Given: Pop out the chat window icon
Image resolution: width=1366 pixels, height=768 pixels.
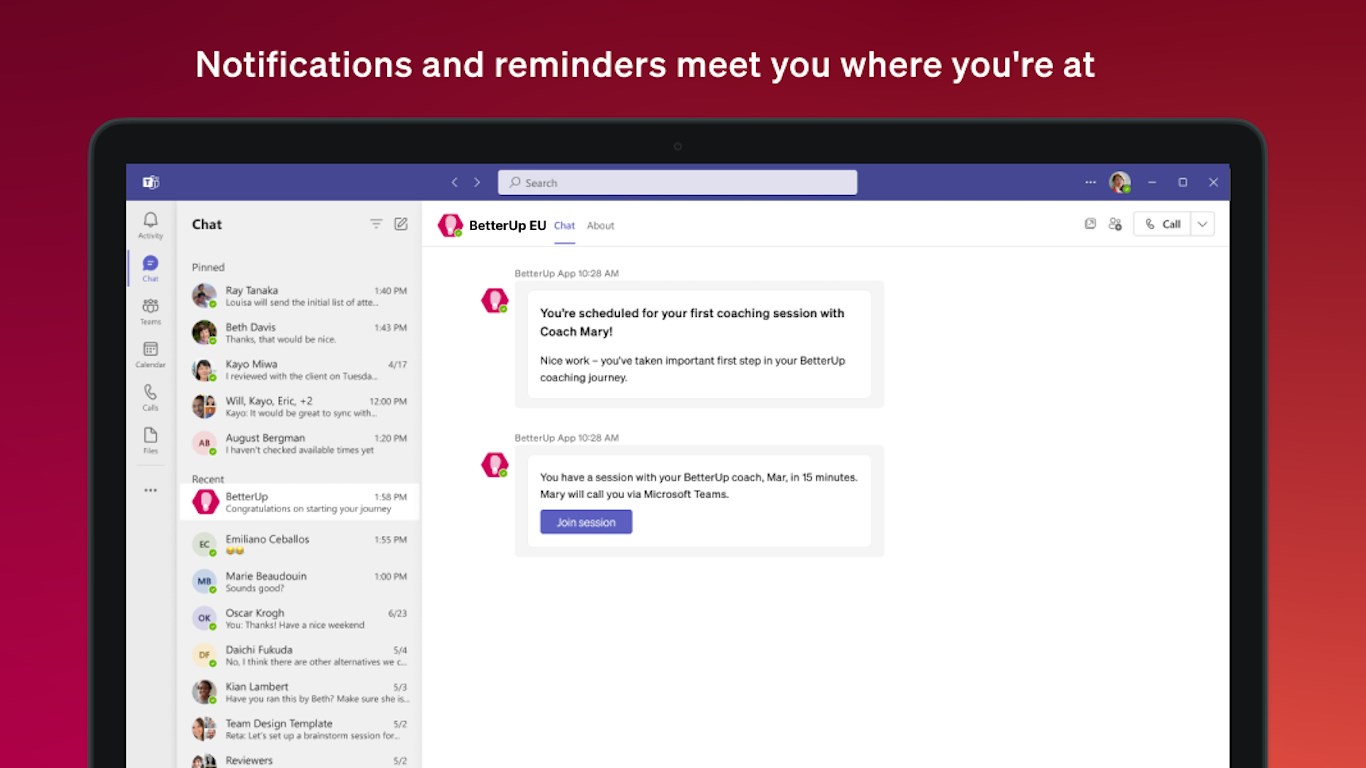Looking at the screenshot, I should tap(1090, 224).
